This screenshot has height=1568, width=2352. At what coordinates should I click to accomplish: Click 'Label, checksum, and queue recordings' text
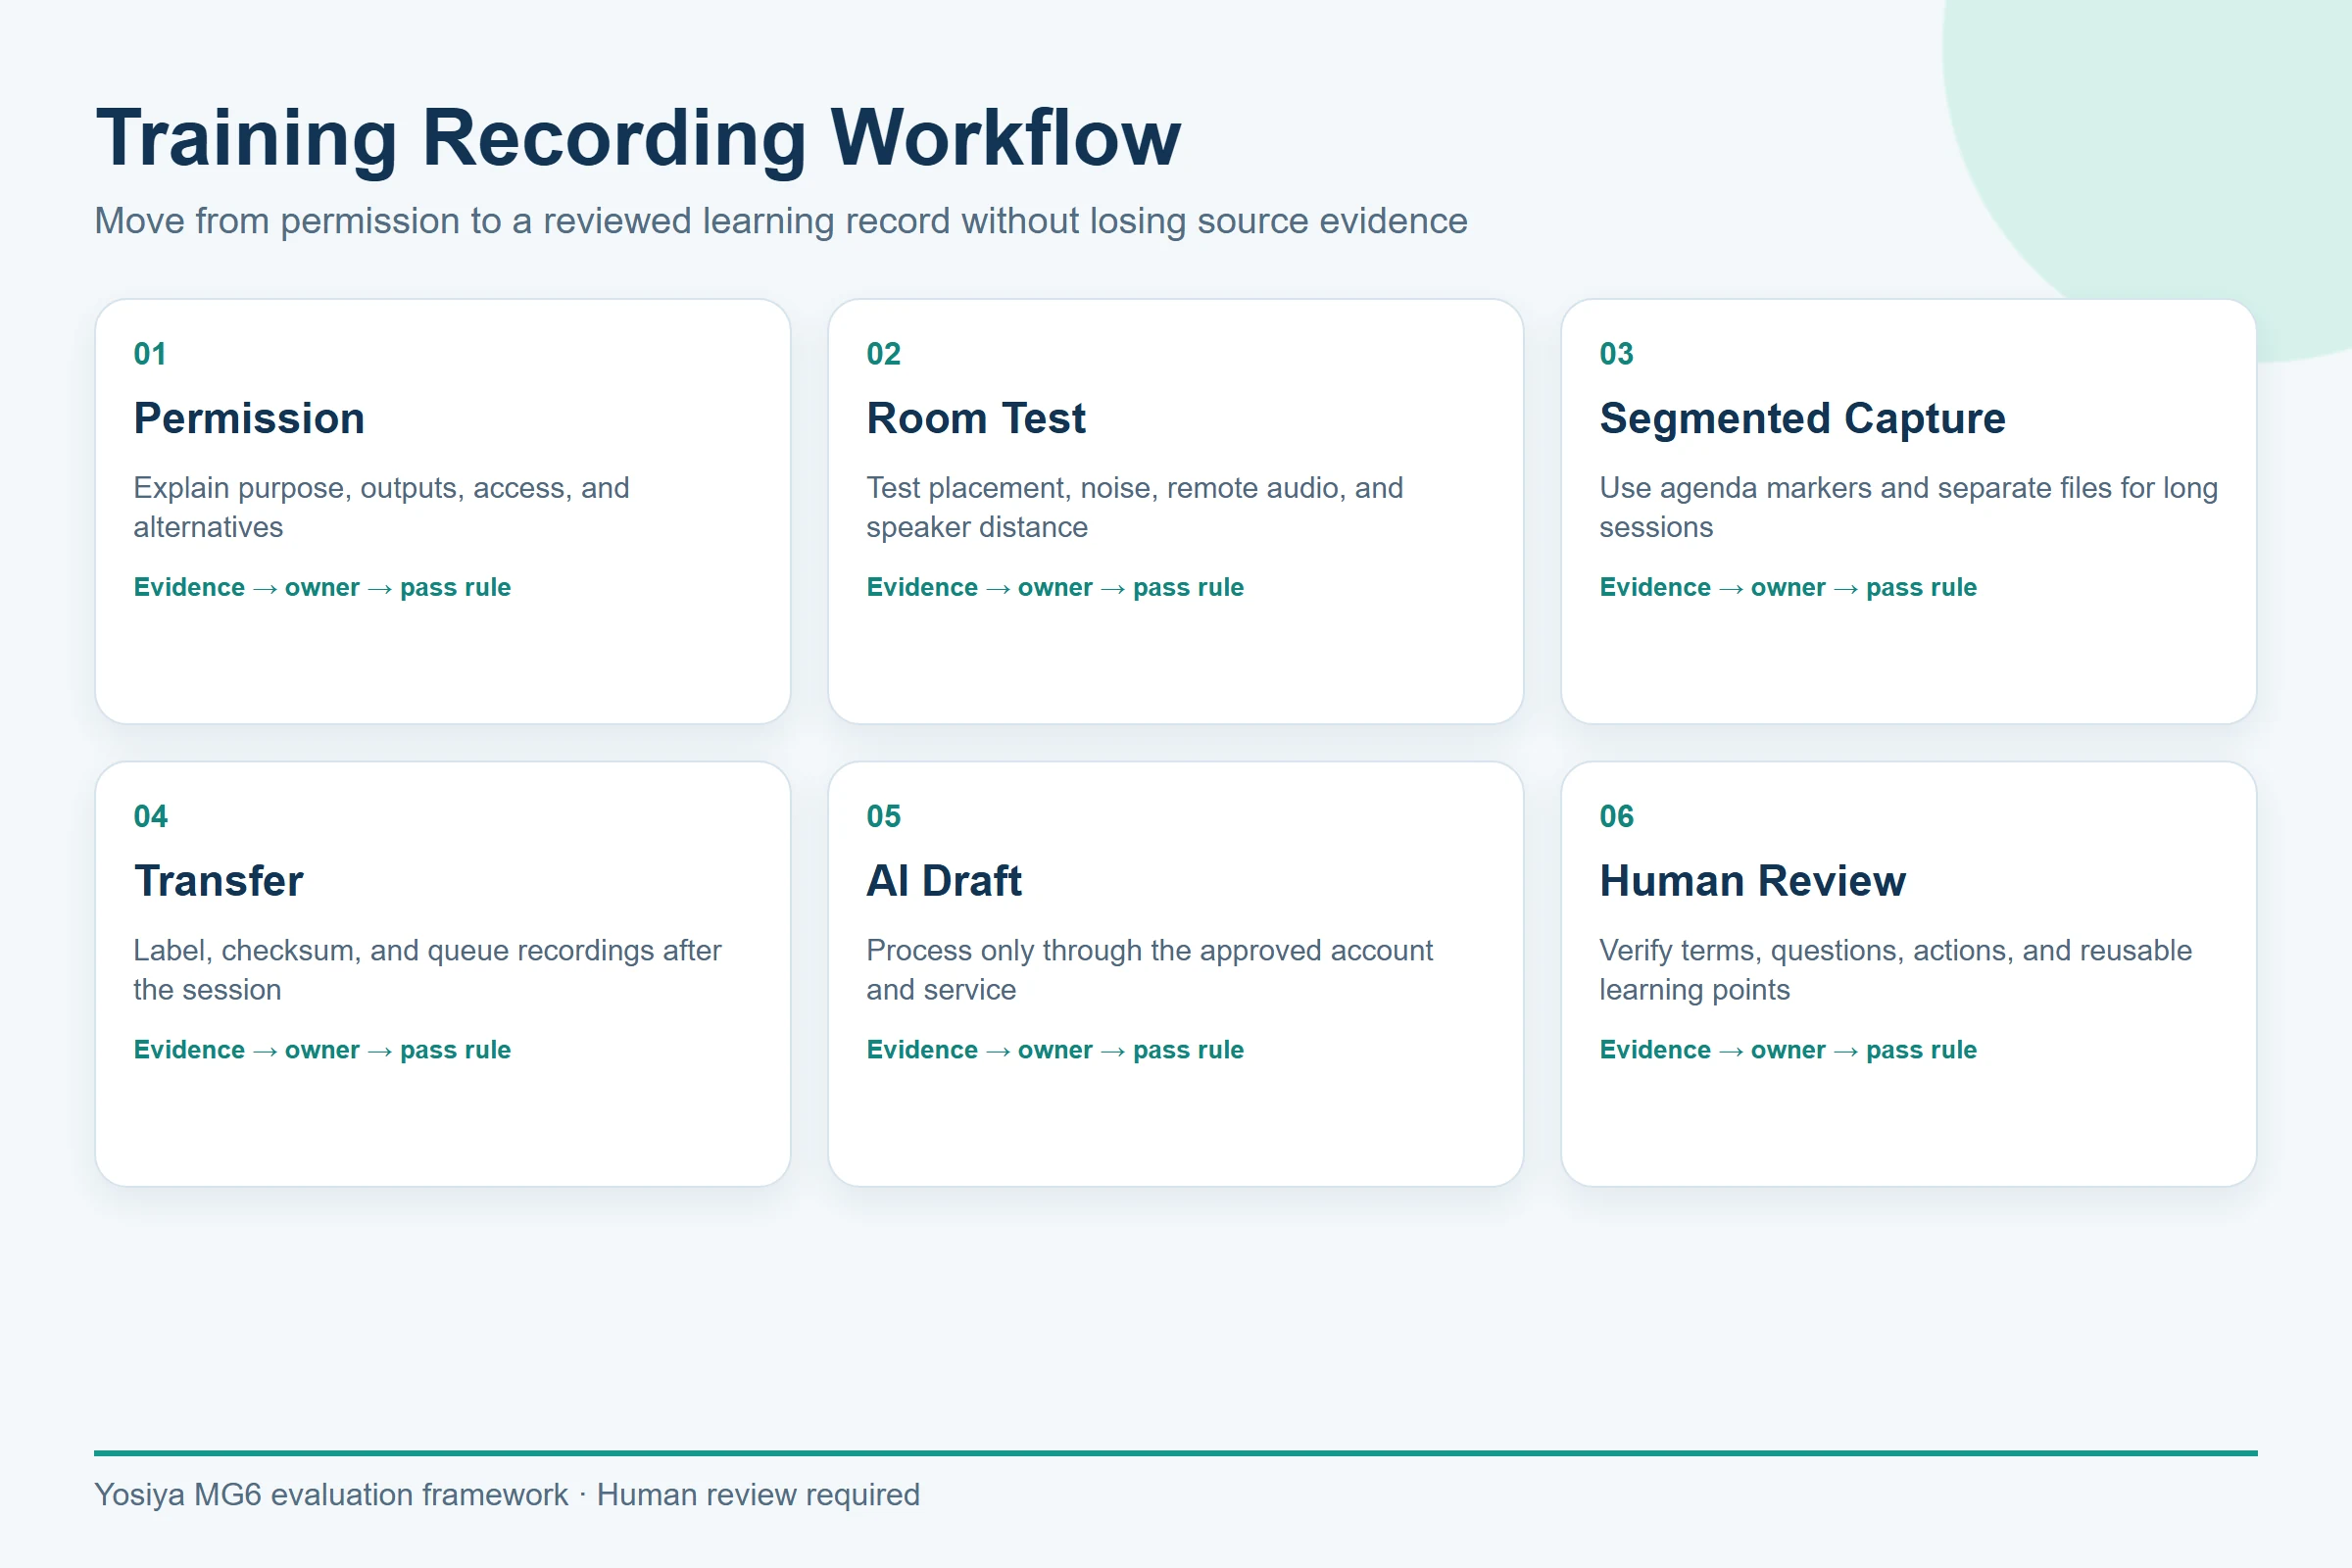pos(428,969)
